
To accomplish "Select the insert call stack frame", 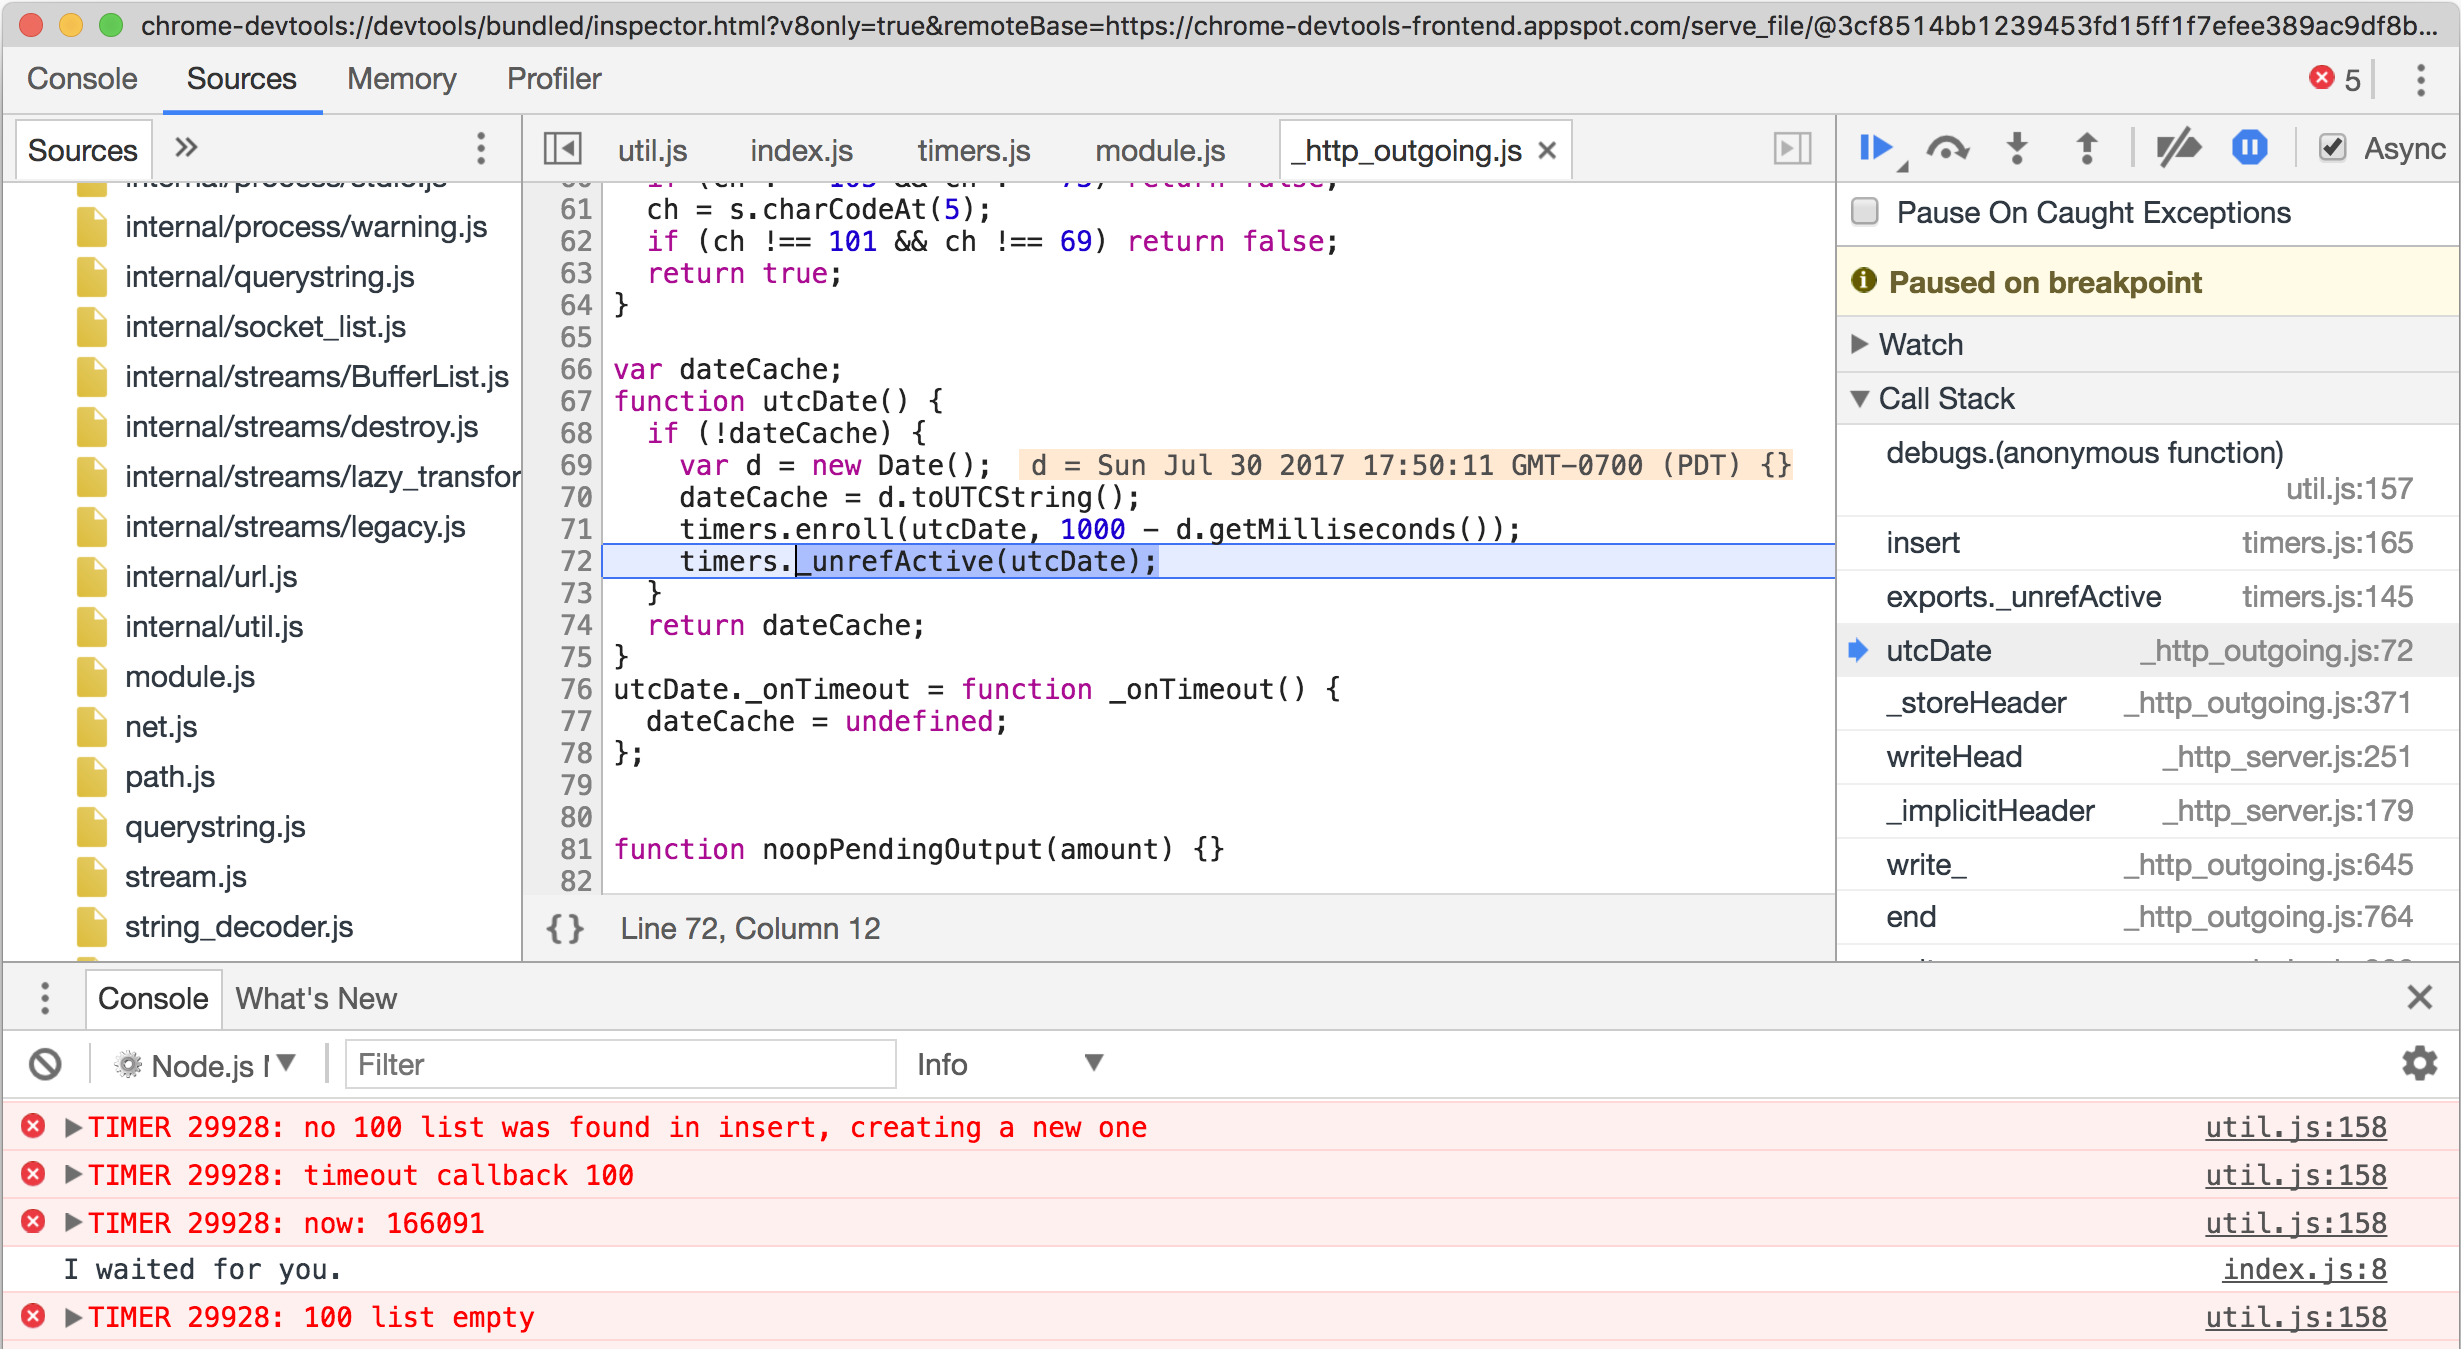I will (x=2148, y=543).
